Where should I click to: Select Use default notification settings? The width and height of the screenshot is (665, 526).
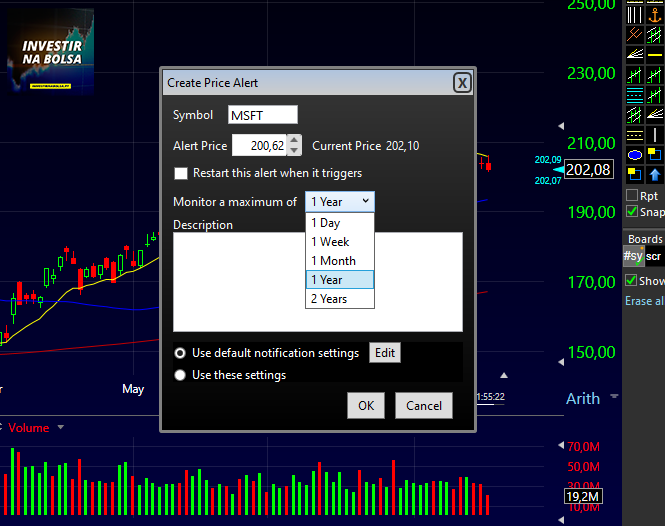click(180, 353)
